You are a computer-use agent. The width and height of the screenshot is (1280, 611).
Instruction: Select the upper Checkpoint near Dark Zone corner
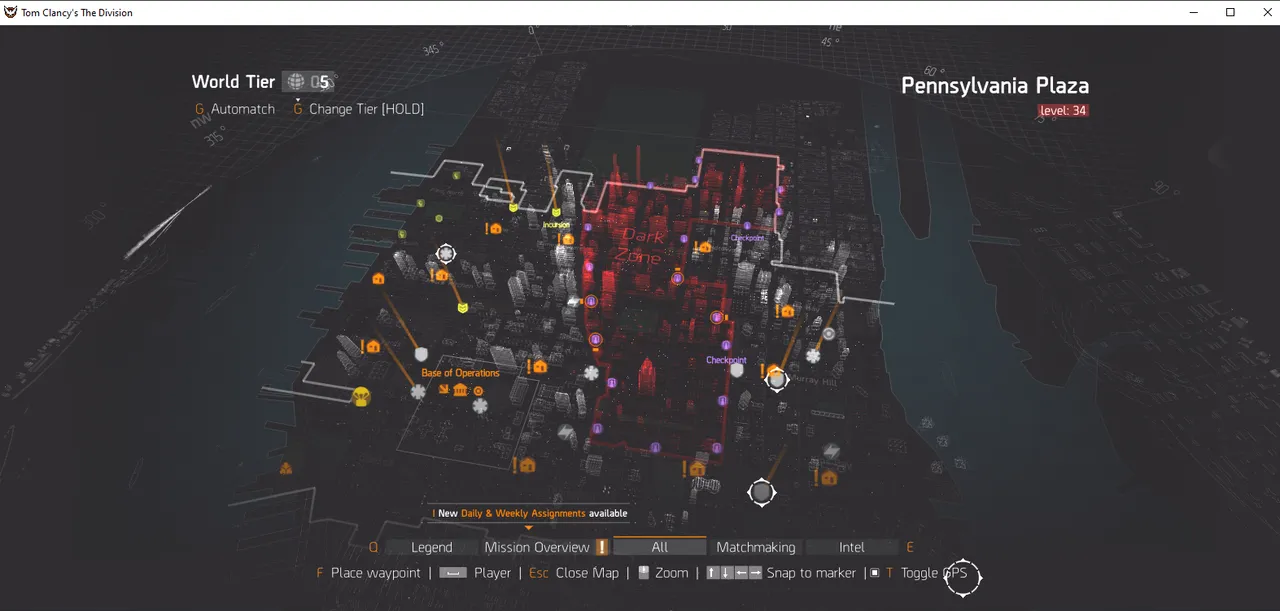pos(747,238)
